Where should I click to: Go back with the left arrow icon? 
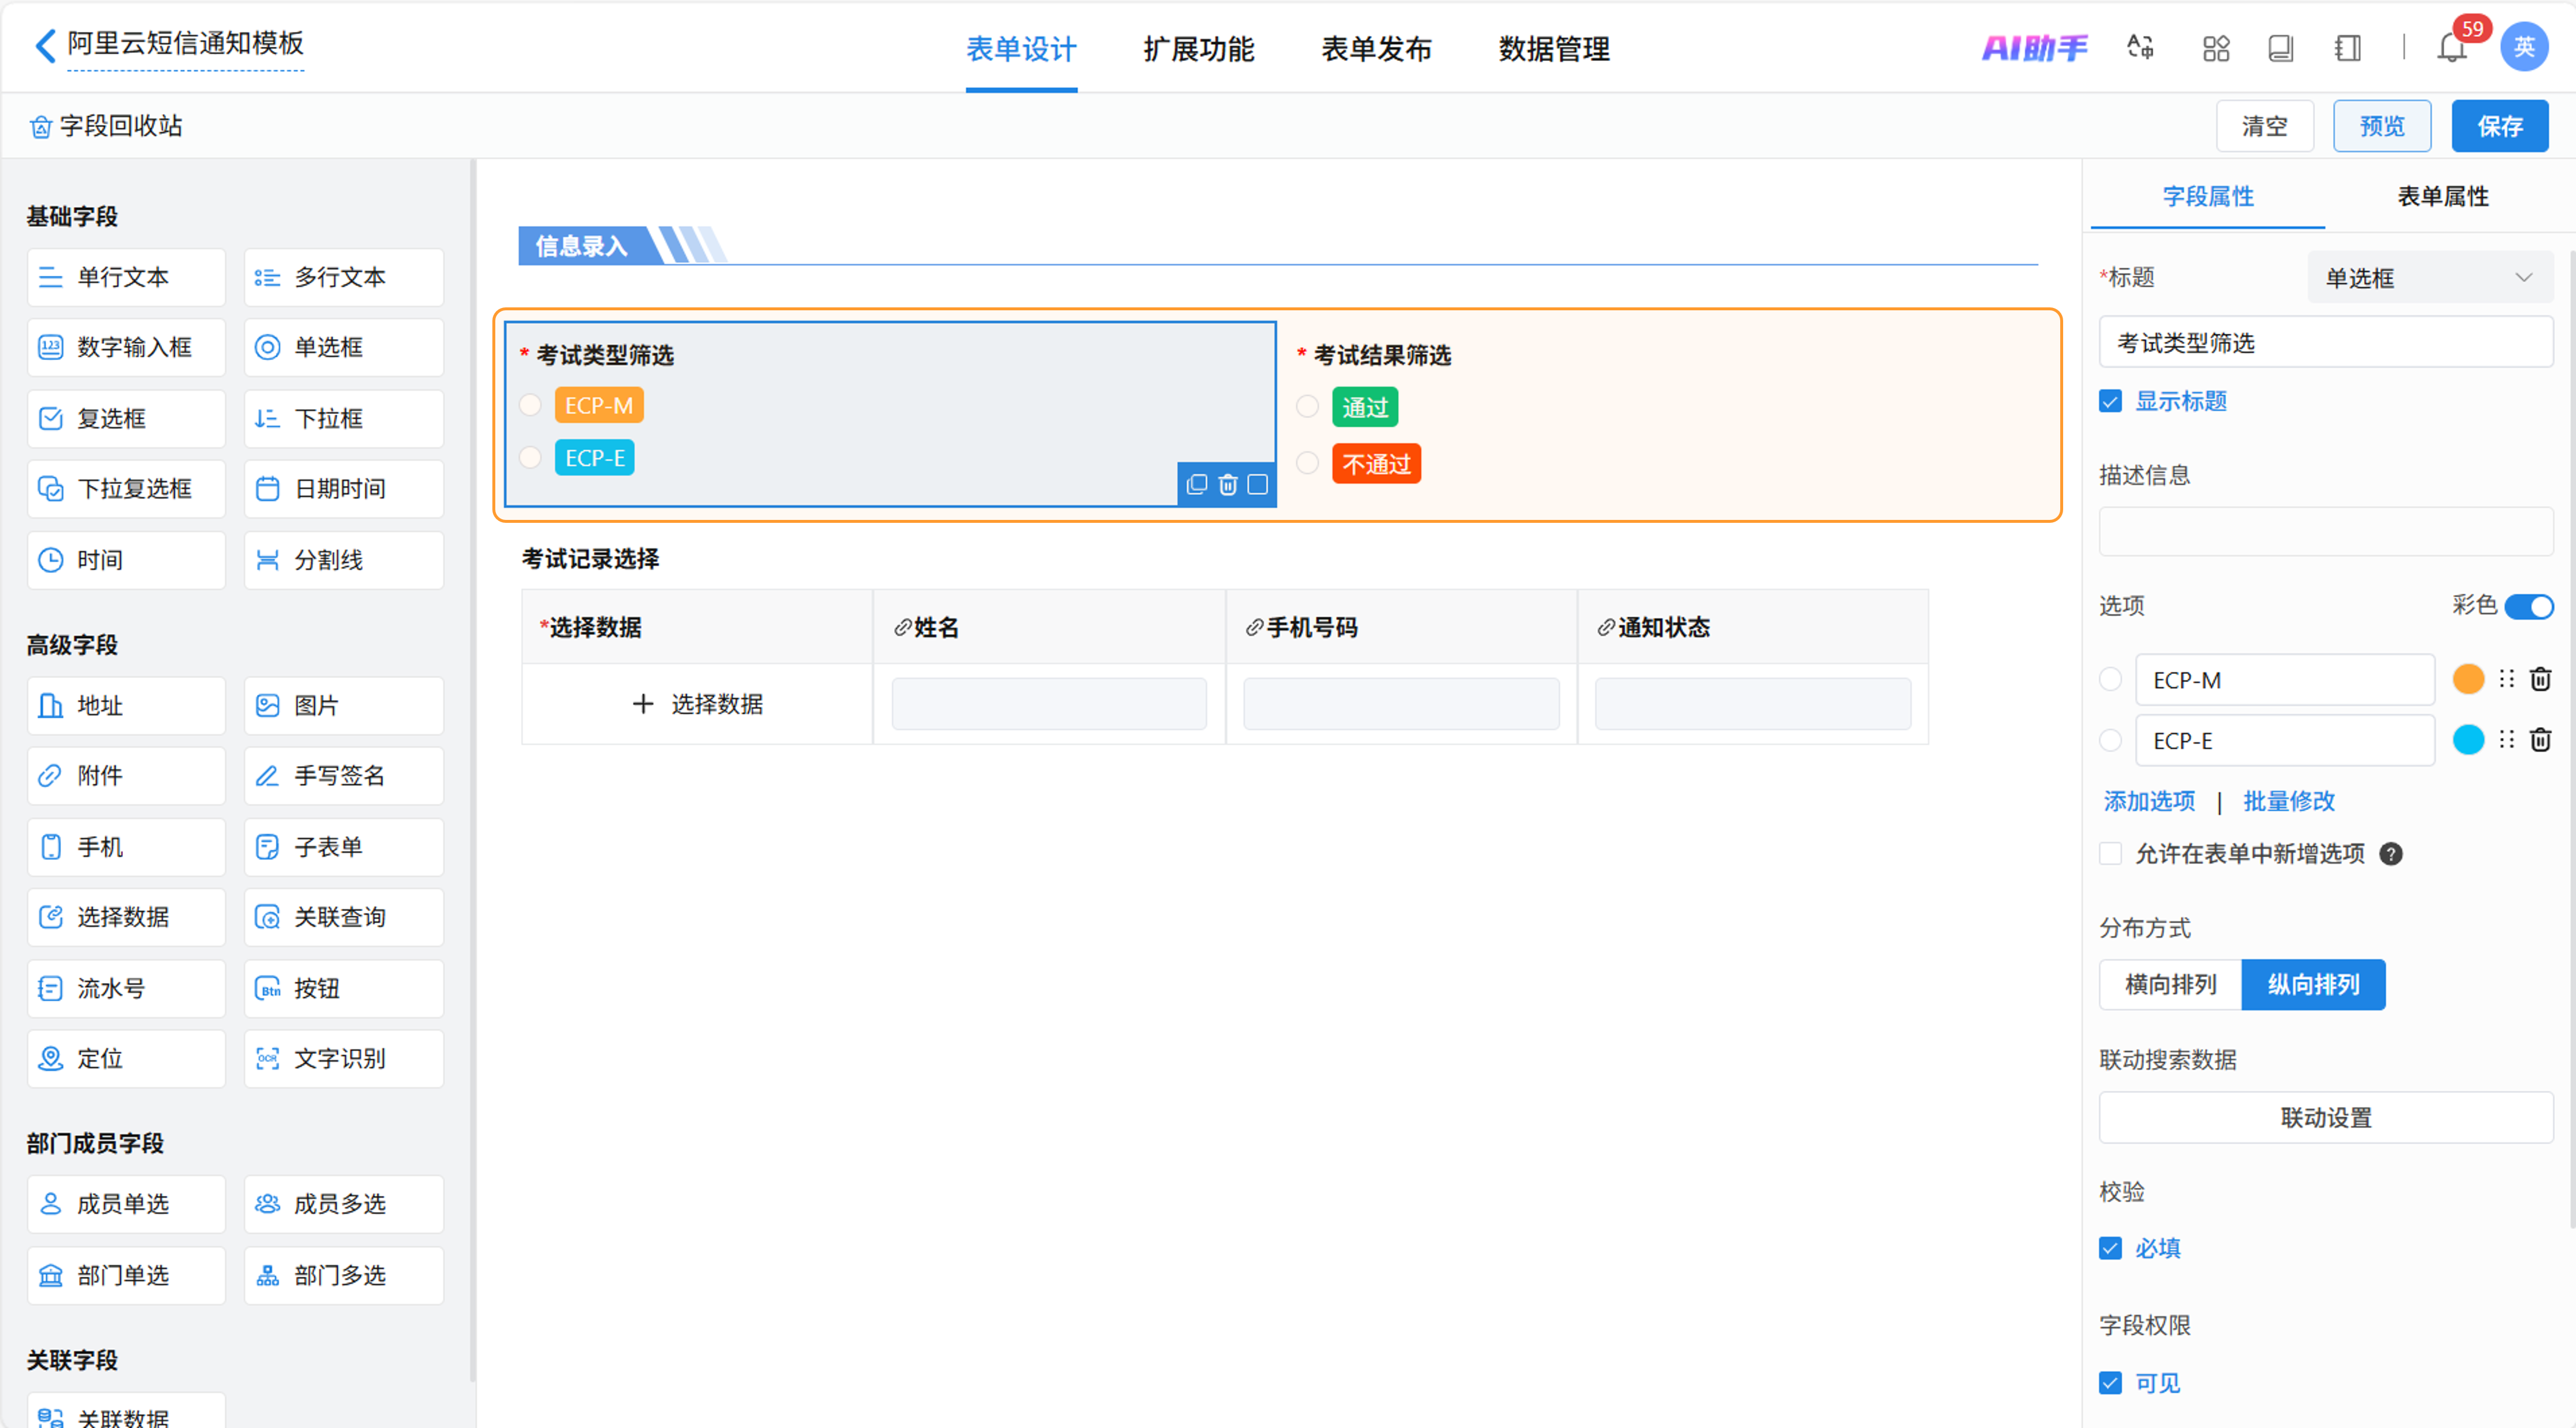pyautogui.click(x=45, y=45)
